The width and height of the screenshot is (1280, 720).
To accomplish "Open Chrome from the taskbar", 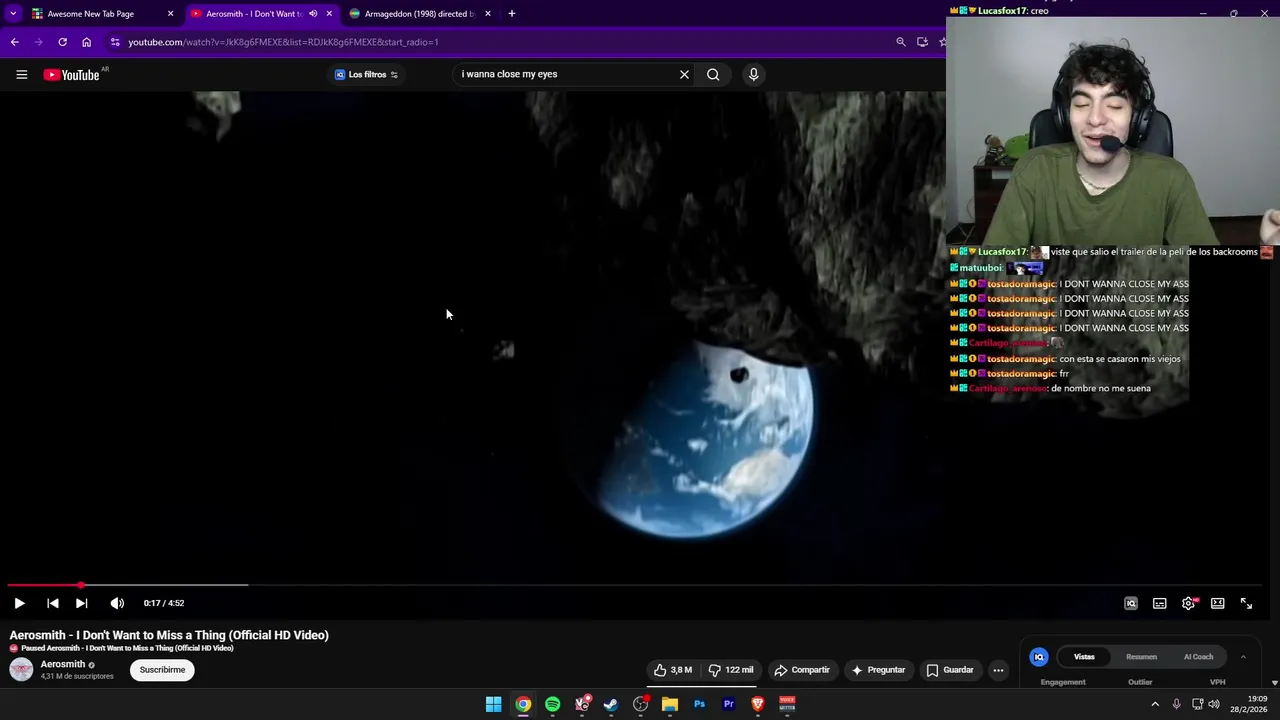I will tap(523, 704).
